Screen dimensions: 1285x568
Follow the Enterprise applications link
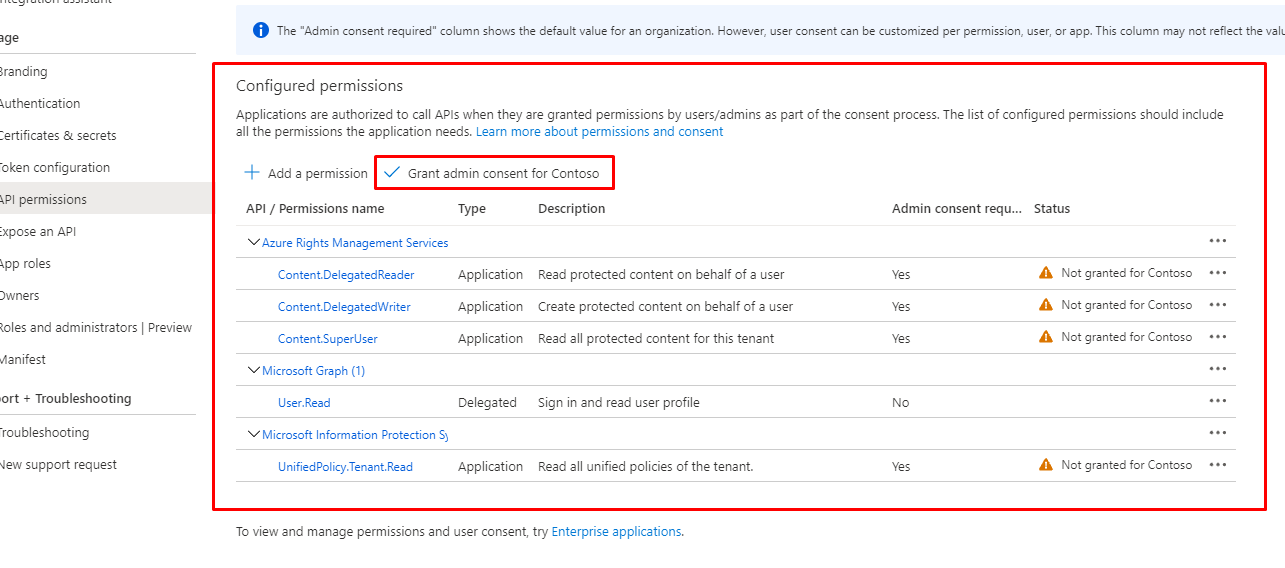click(616, 532)
